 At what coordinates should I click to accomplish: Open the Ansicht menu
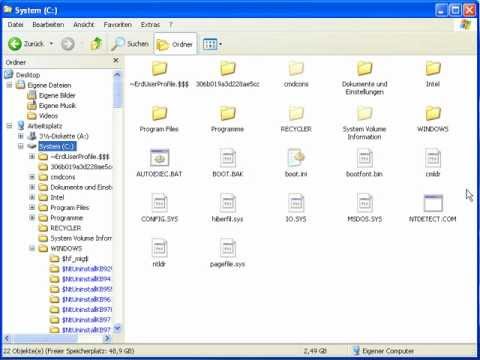[84, 25]
